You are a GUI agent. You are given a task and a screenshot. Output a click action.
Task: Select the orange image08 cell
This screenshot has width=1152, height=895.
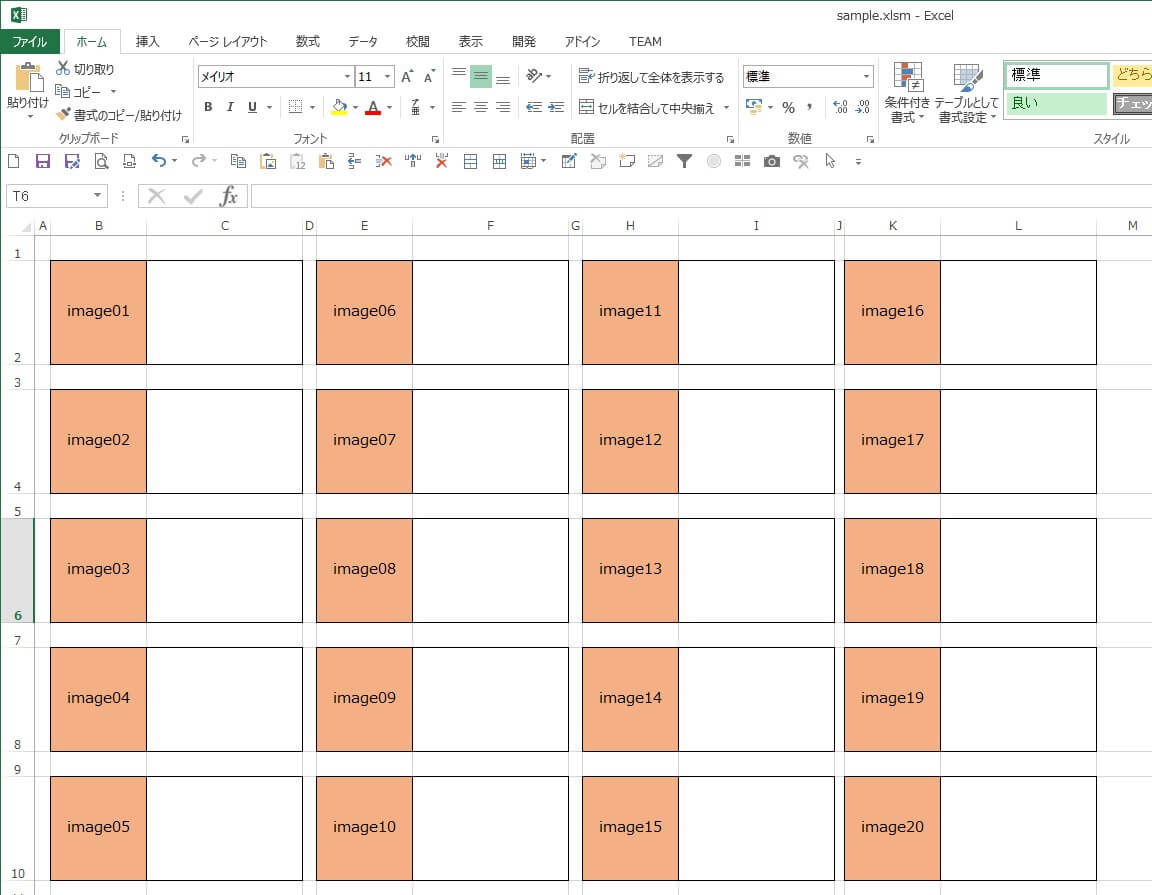tap(364, 570)
